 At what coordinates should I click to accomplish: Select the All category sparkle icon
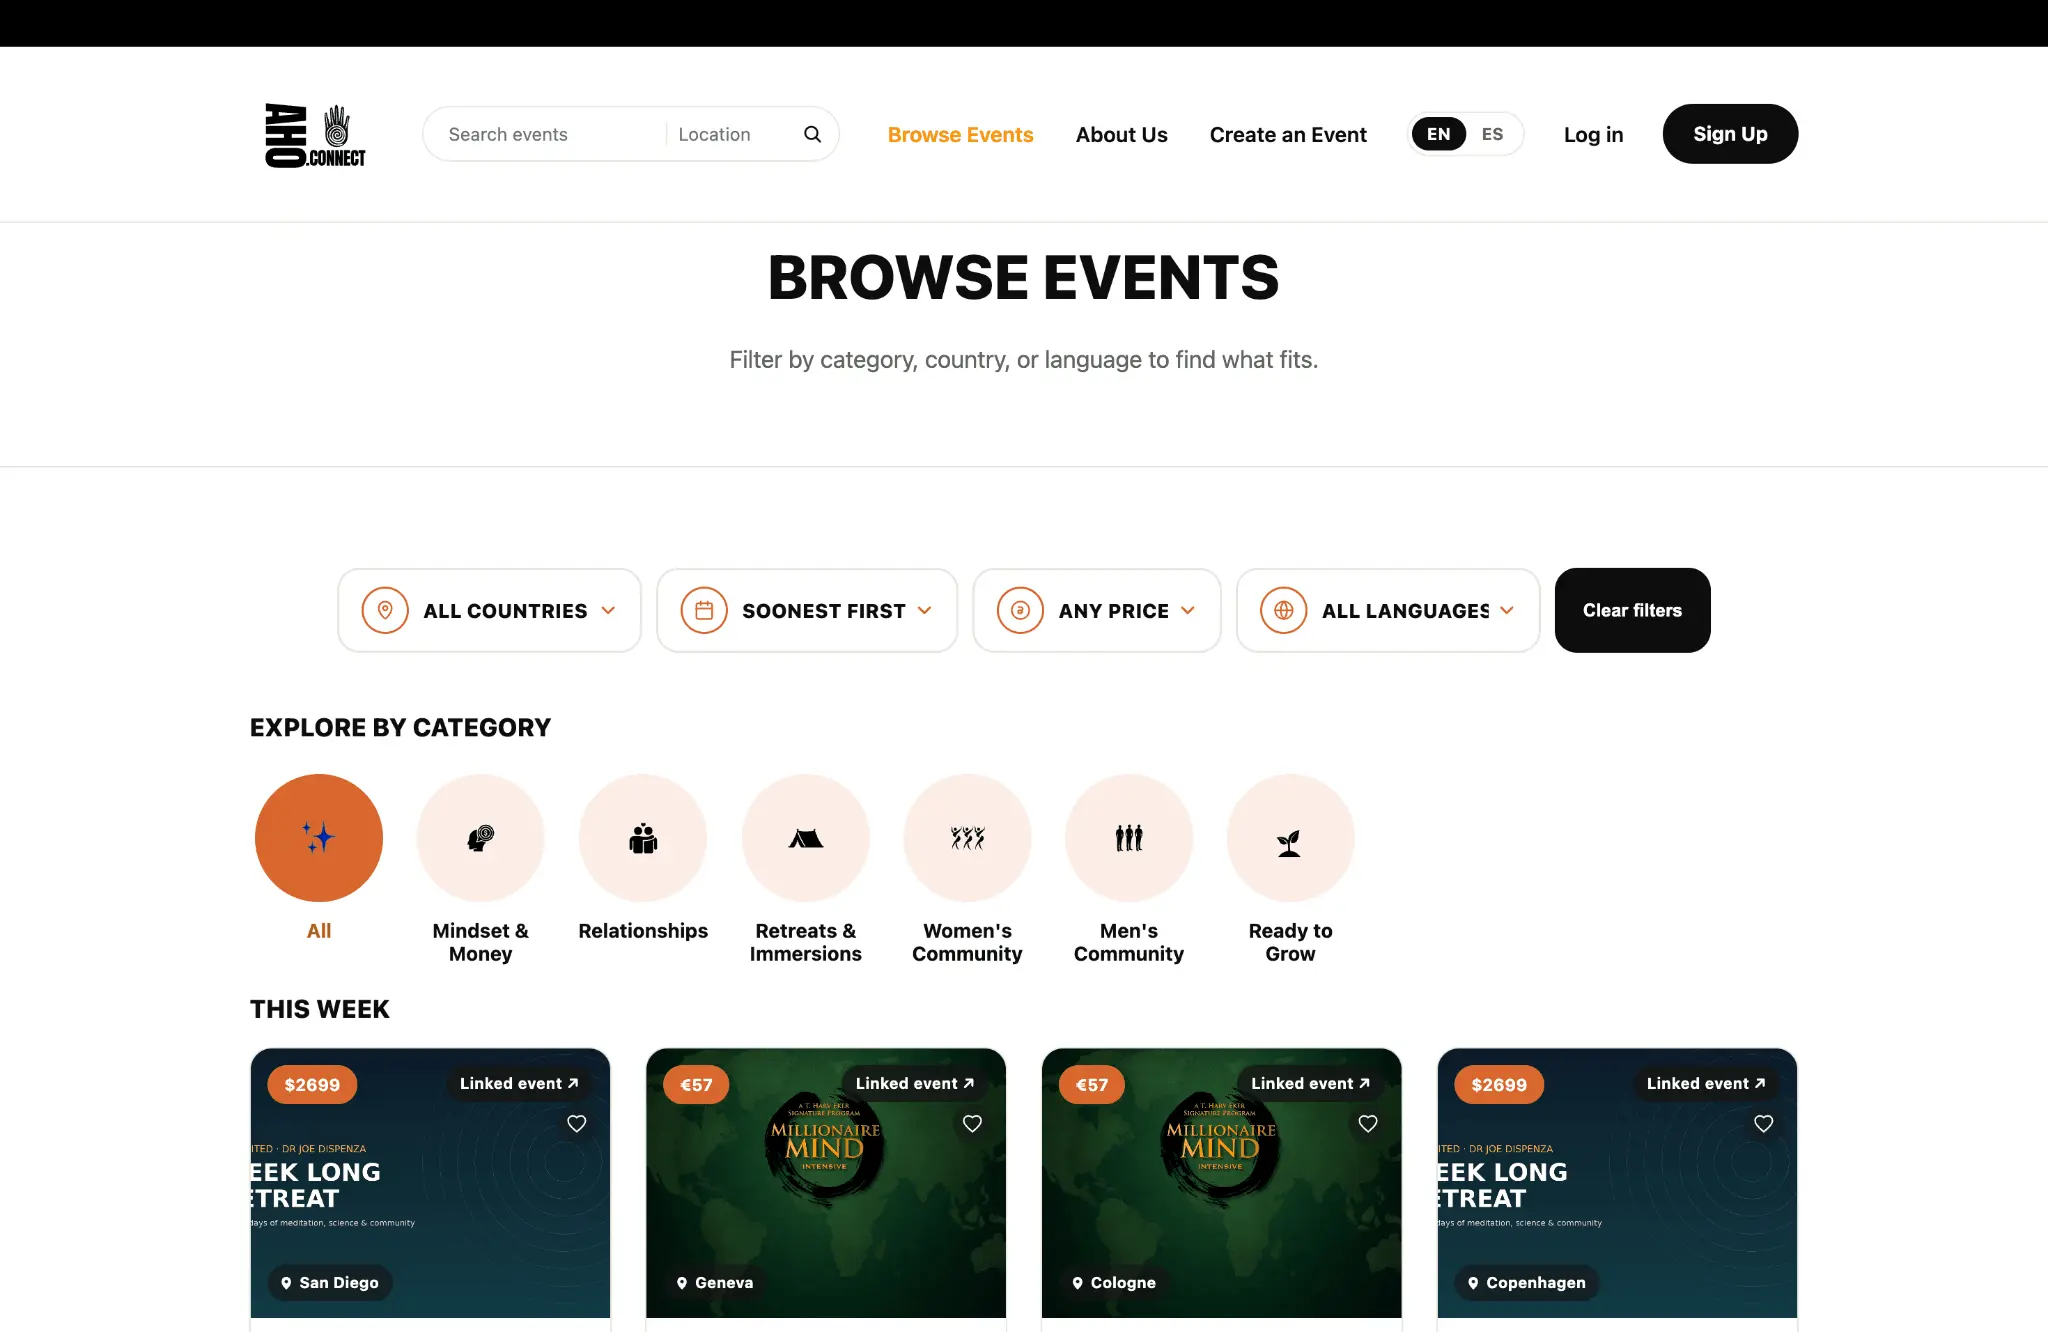click(319, 838)
